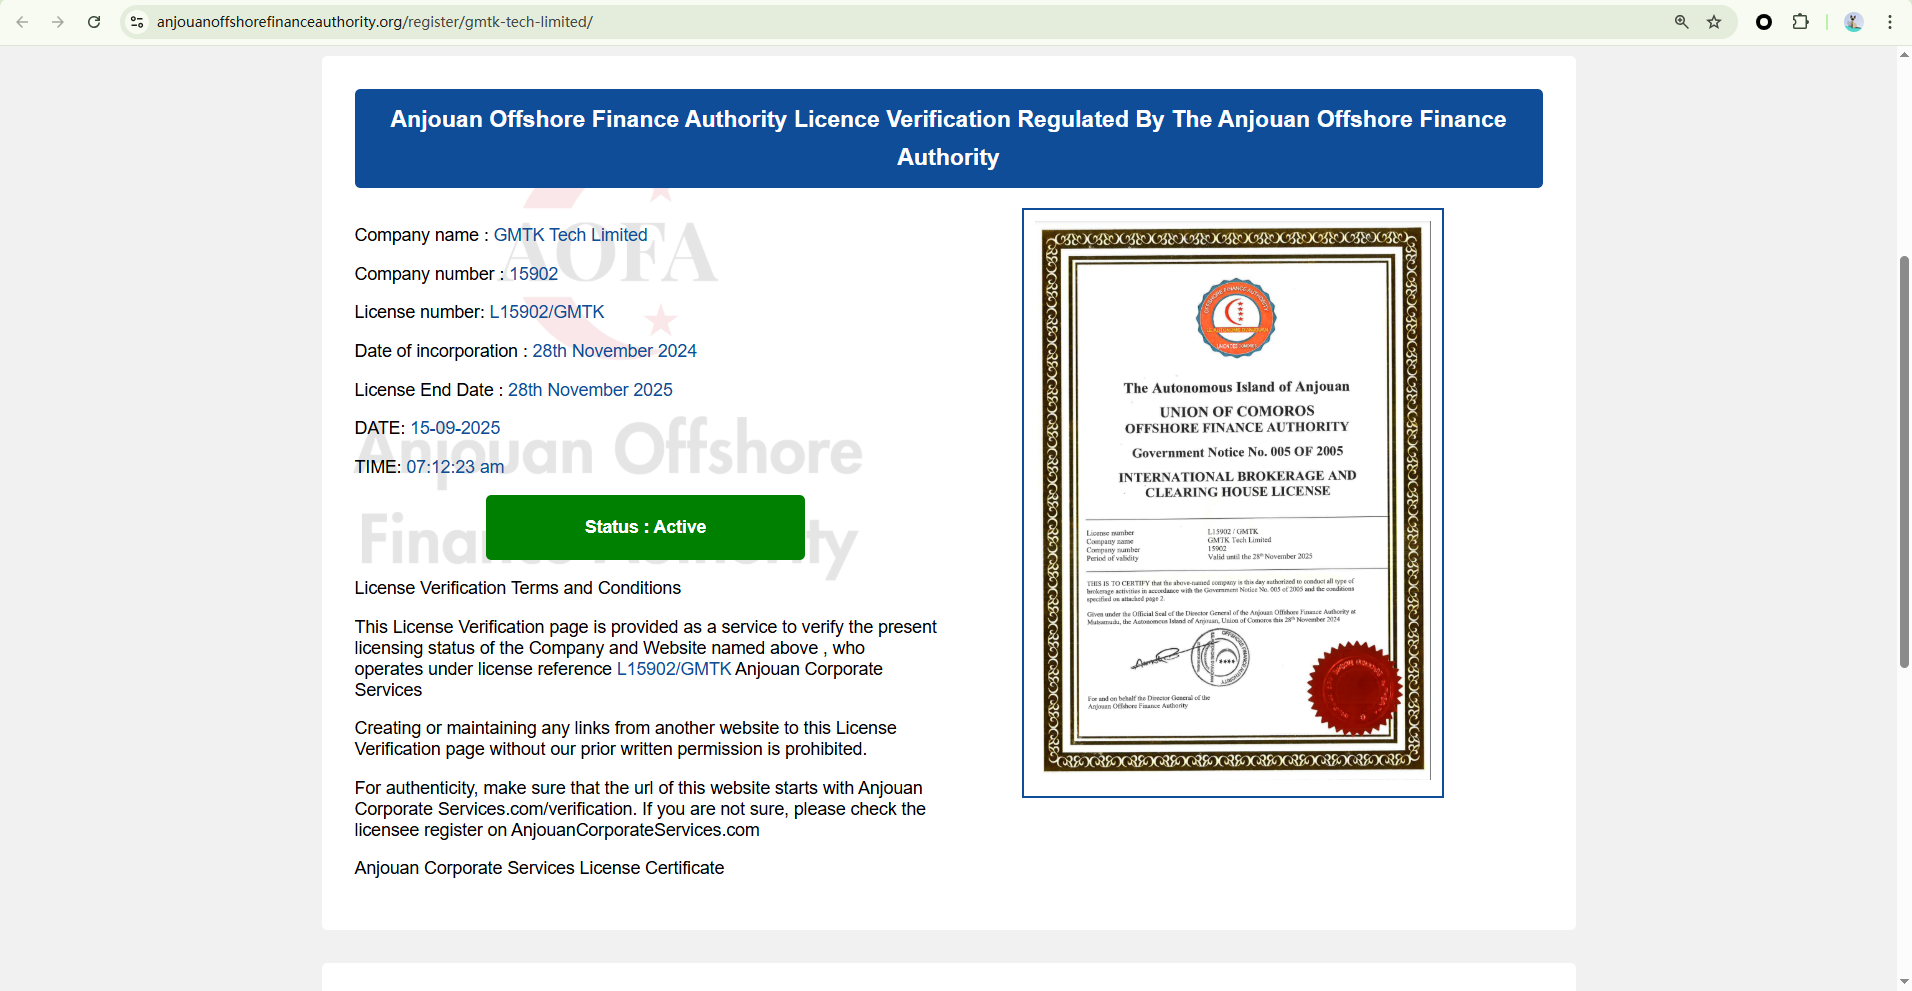Select the company number 15902
1912x991 pixels.
pos(534,274)
